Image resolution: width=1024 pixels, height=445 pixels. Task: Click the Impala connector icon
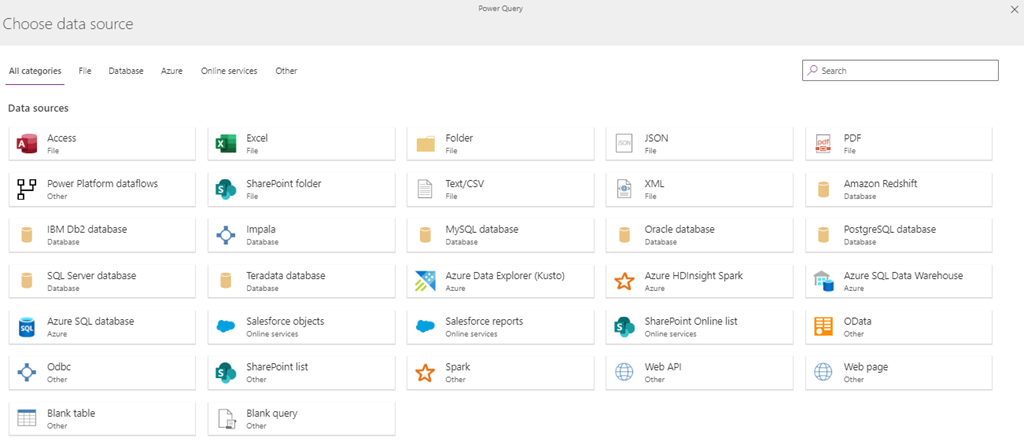point(226,235)
